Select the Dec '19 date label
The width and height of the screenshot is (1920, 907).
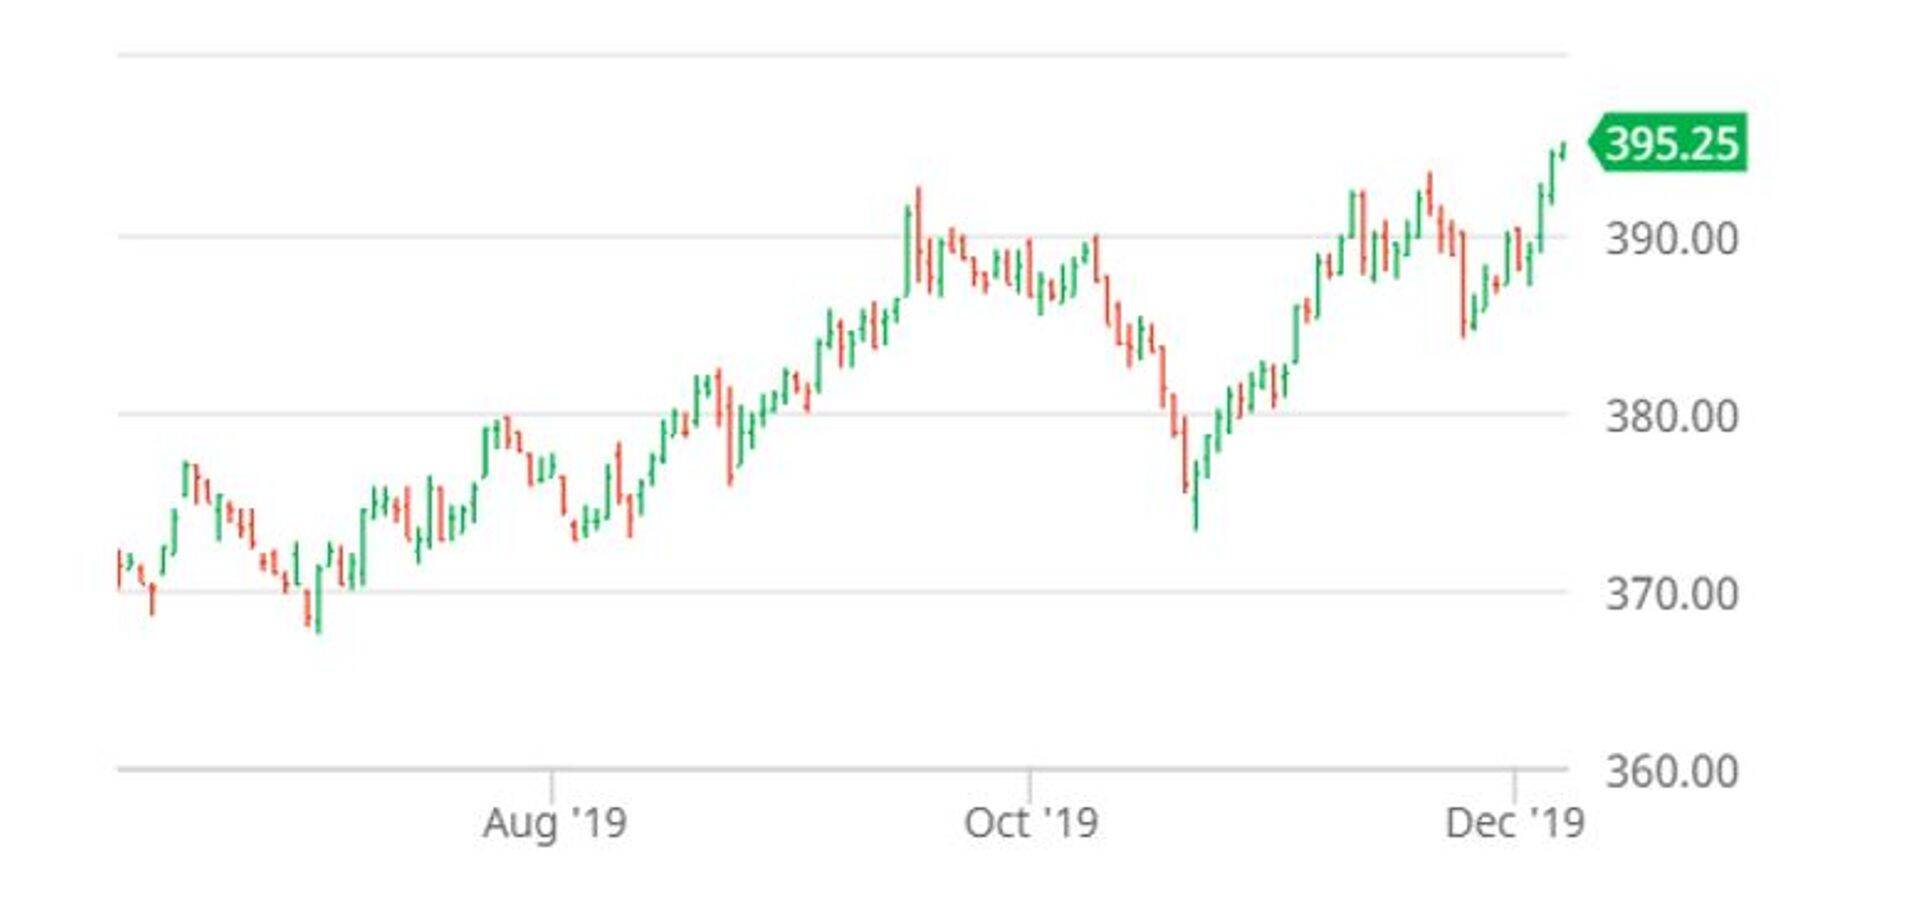coord(1514,823)
